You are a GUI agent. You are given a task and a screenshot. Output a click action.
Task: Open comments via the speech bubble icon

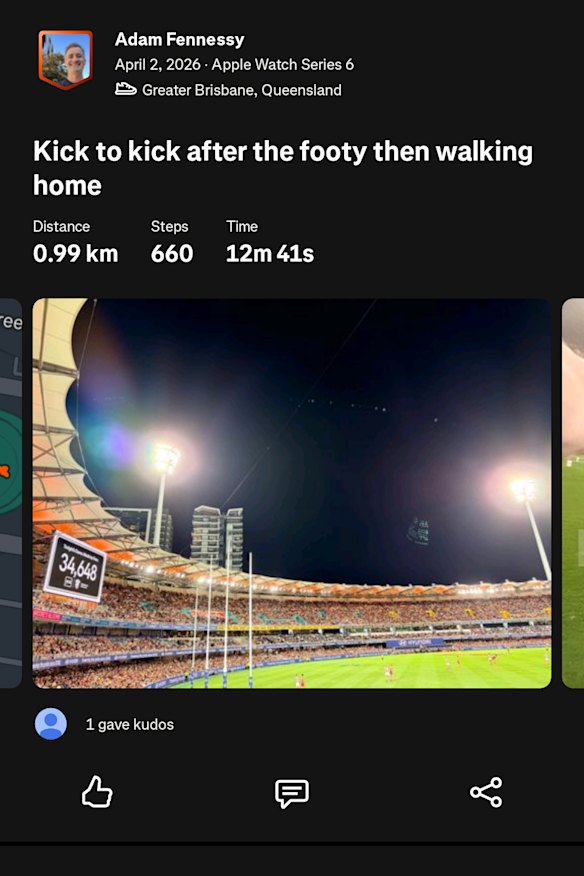[x=291, y=792]
